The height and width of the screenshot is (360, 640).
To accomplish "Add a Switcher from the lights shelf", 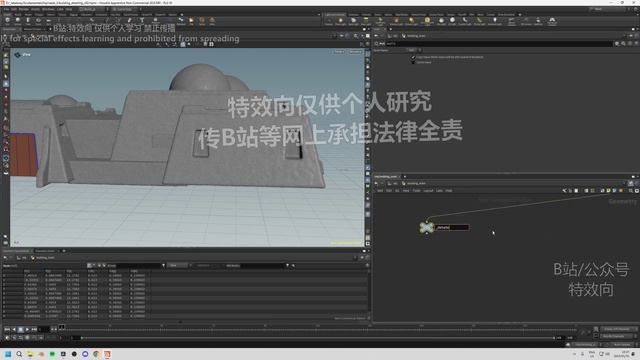I will [538, 21].
